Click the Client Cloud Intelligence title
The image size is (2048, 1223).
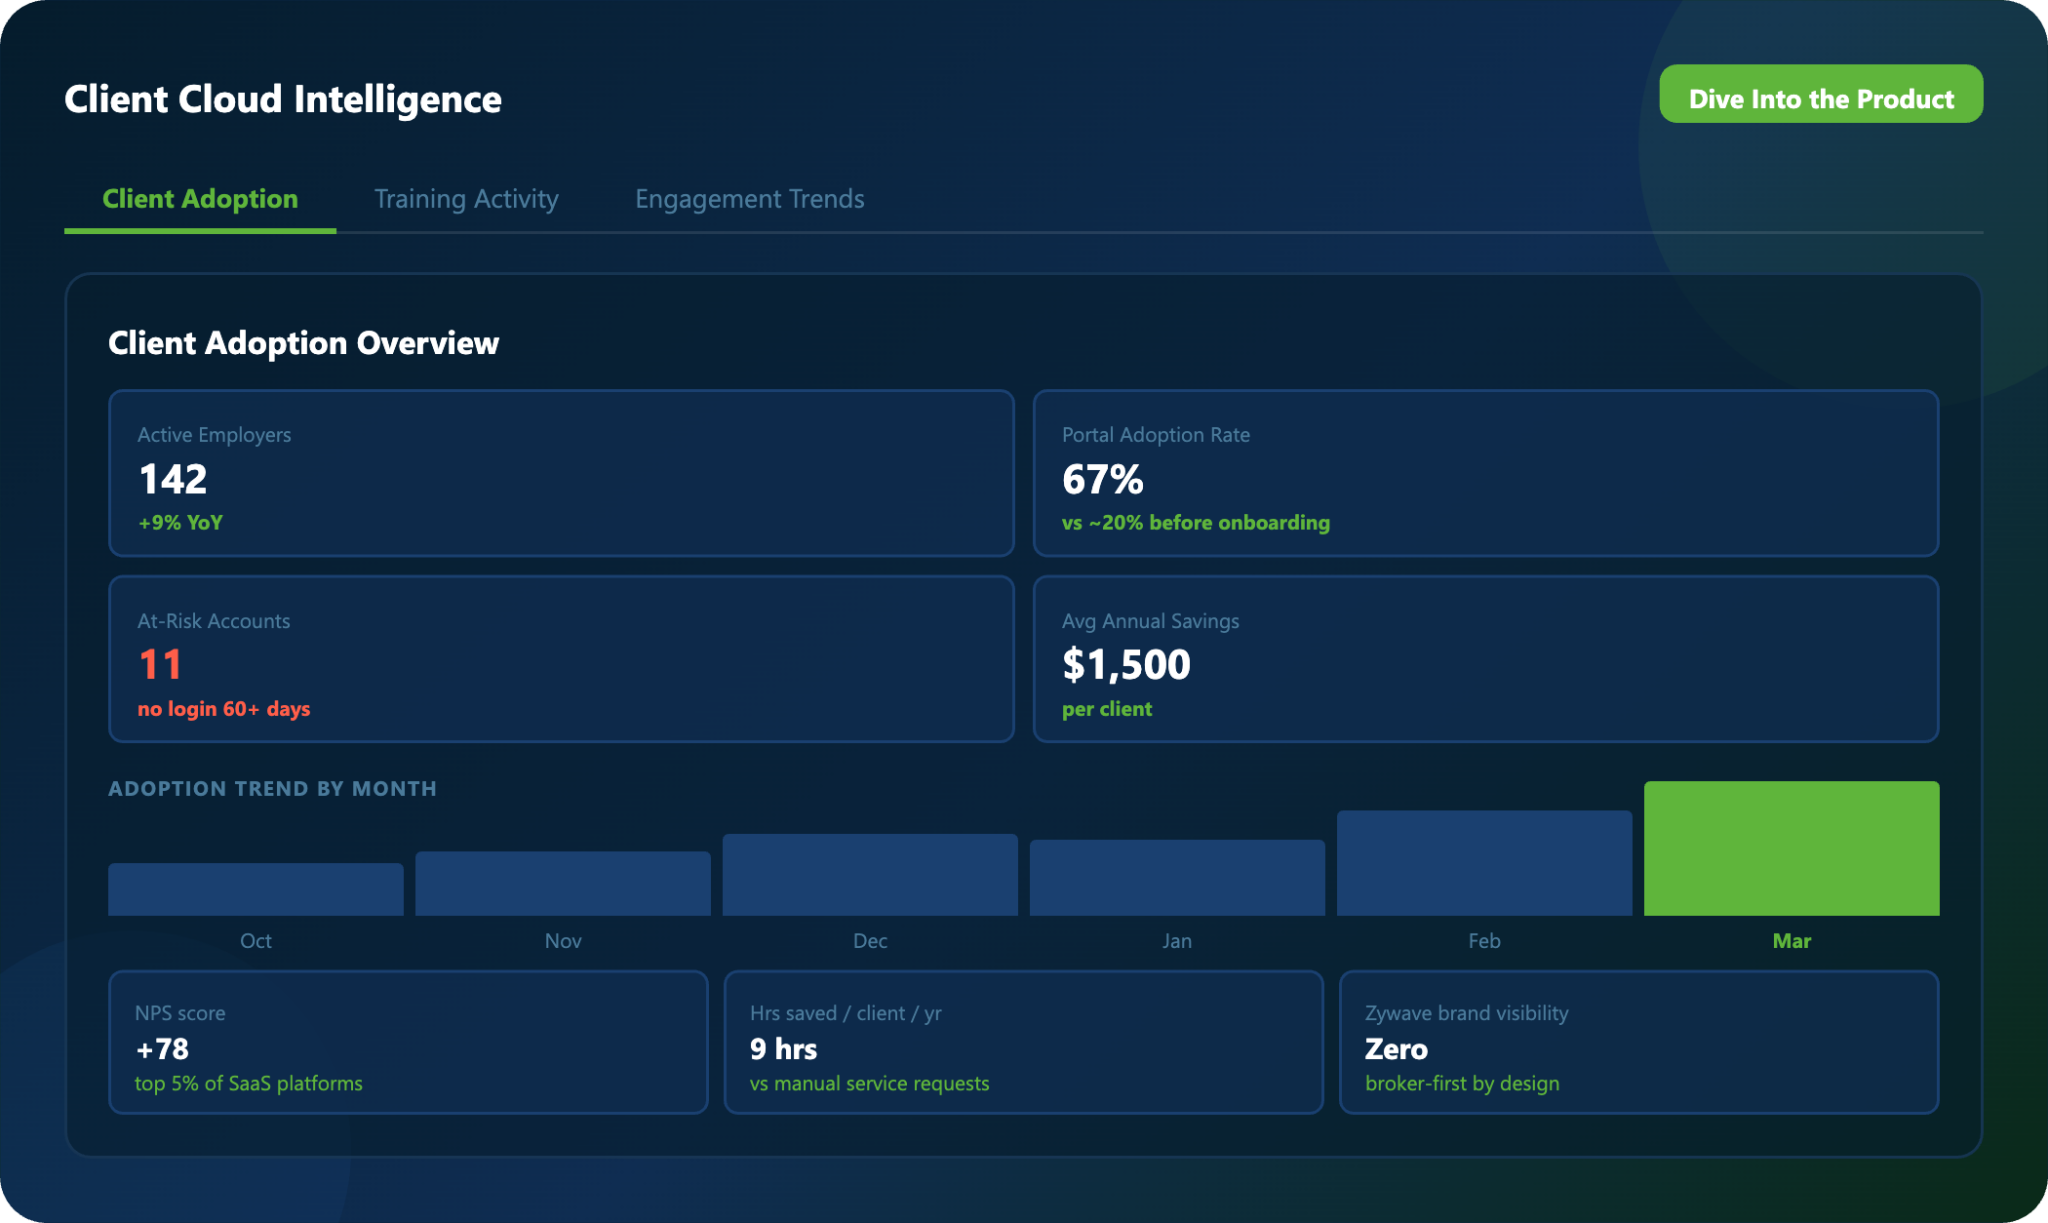tap(283, 99)
